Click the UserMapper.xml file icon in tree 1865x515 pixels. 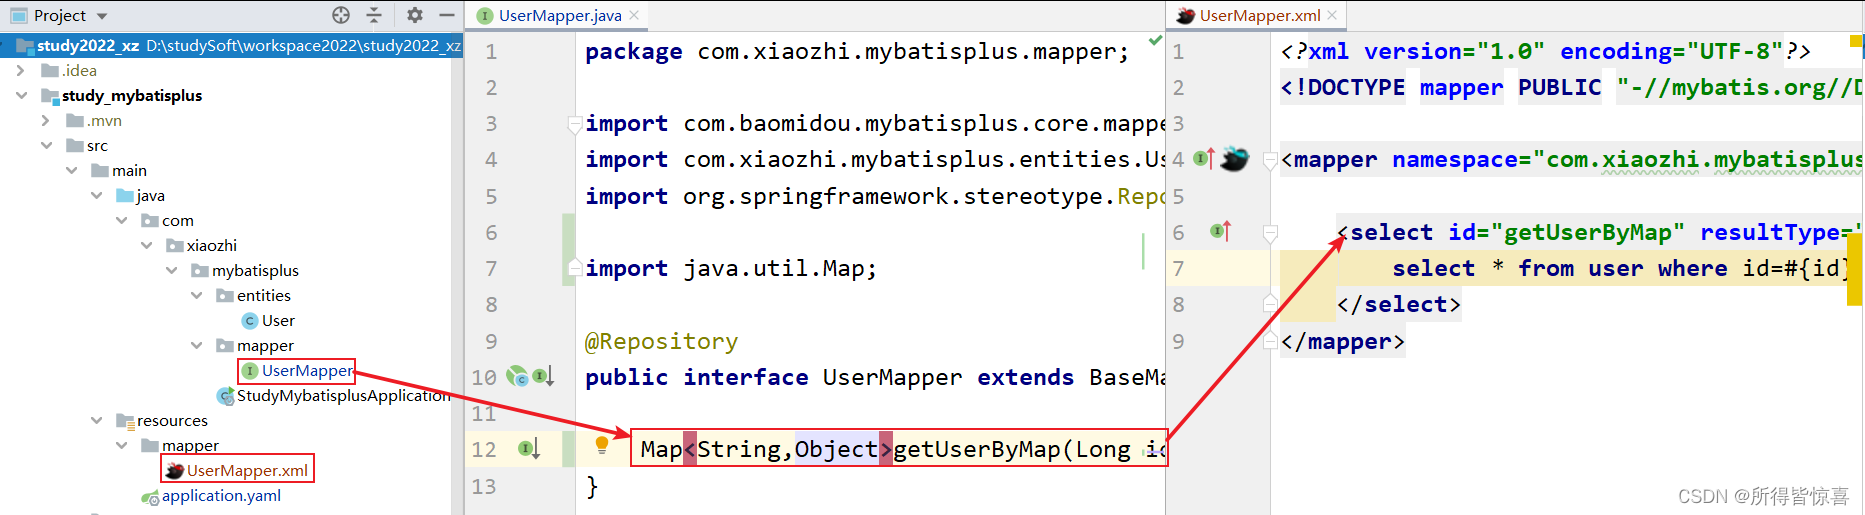175,471
